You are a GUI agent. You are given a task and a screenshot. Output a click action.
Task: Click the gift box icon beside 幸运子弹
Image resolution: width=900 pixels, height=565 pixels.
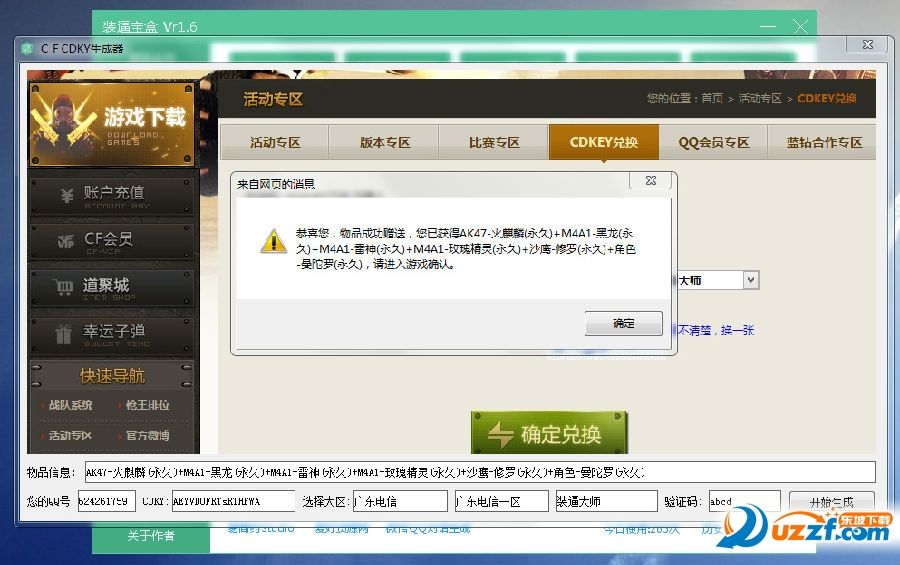click(63, 334)
